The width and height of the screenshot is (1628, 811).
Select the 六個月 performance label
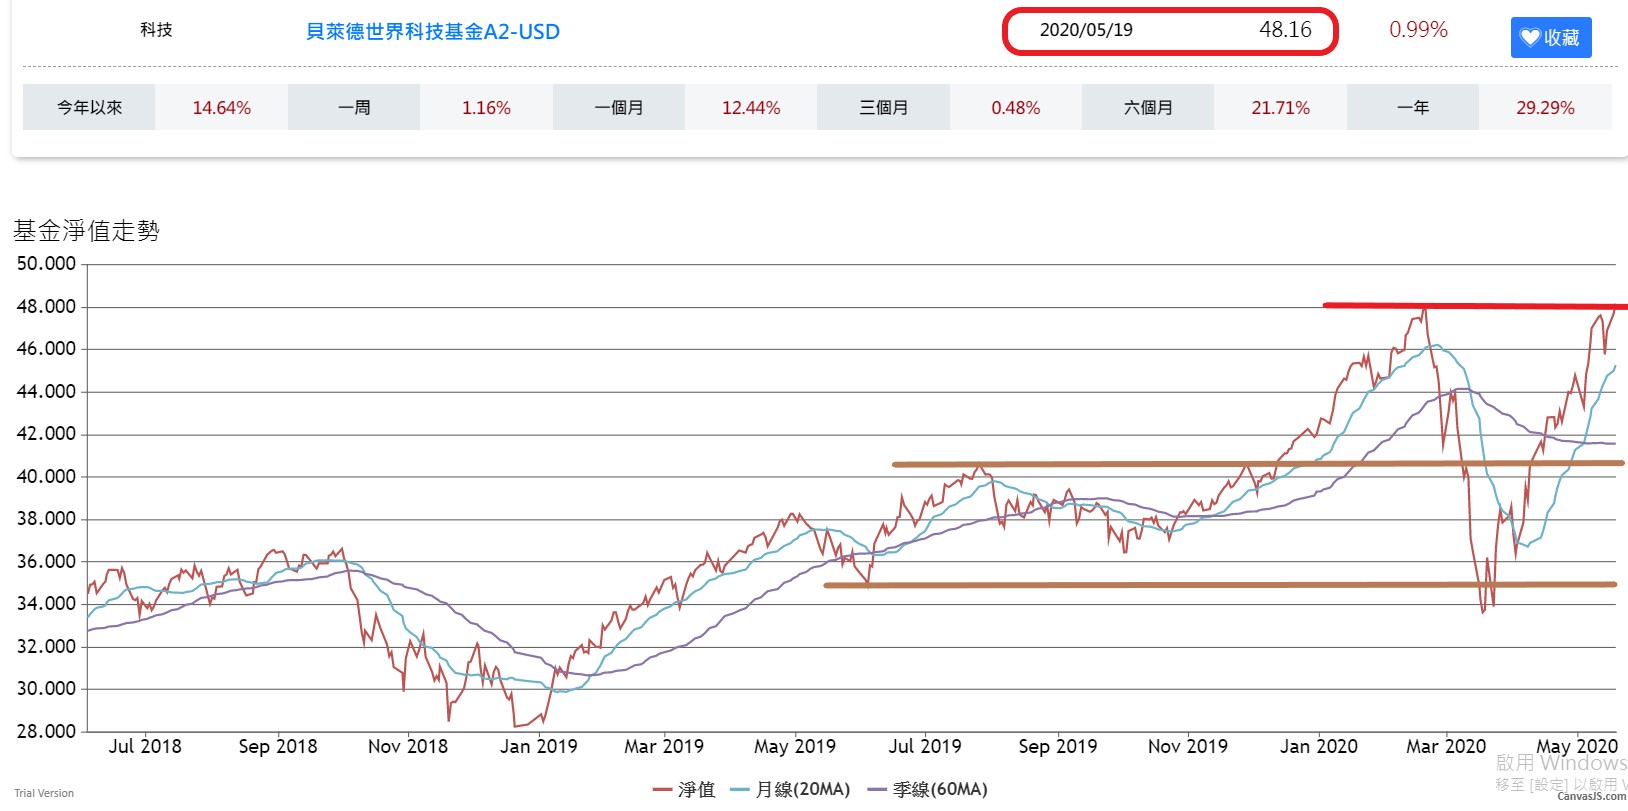tap(1148, 107)
